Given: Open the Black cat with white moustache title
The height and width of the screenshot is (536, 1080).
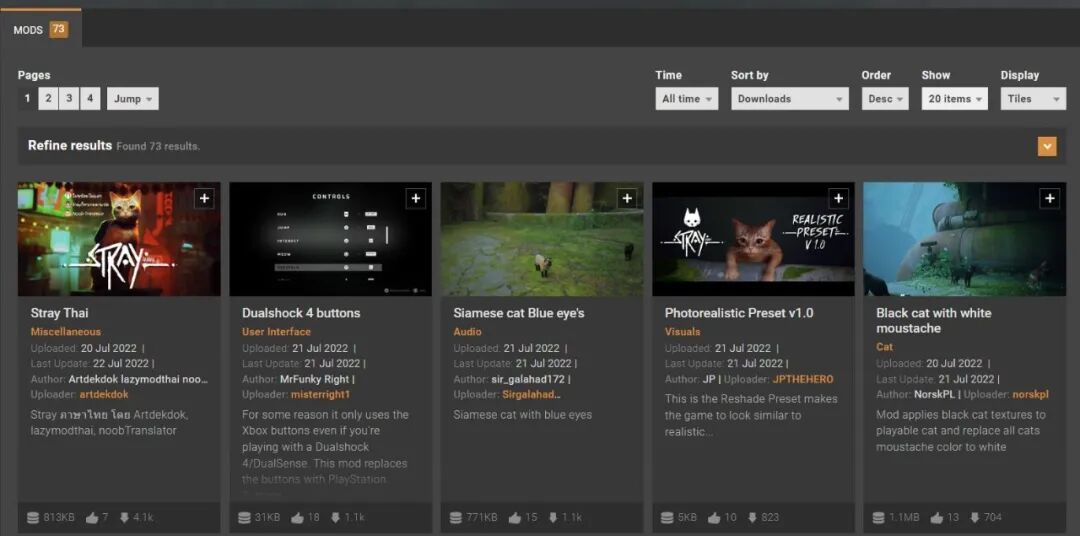Looking at the screenshot, I should pos(934,320).
